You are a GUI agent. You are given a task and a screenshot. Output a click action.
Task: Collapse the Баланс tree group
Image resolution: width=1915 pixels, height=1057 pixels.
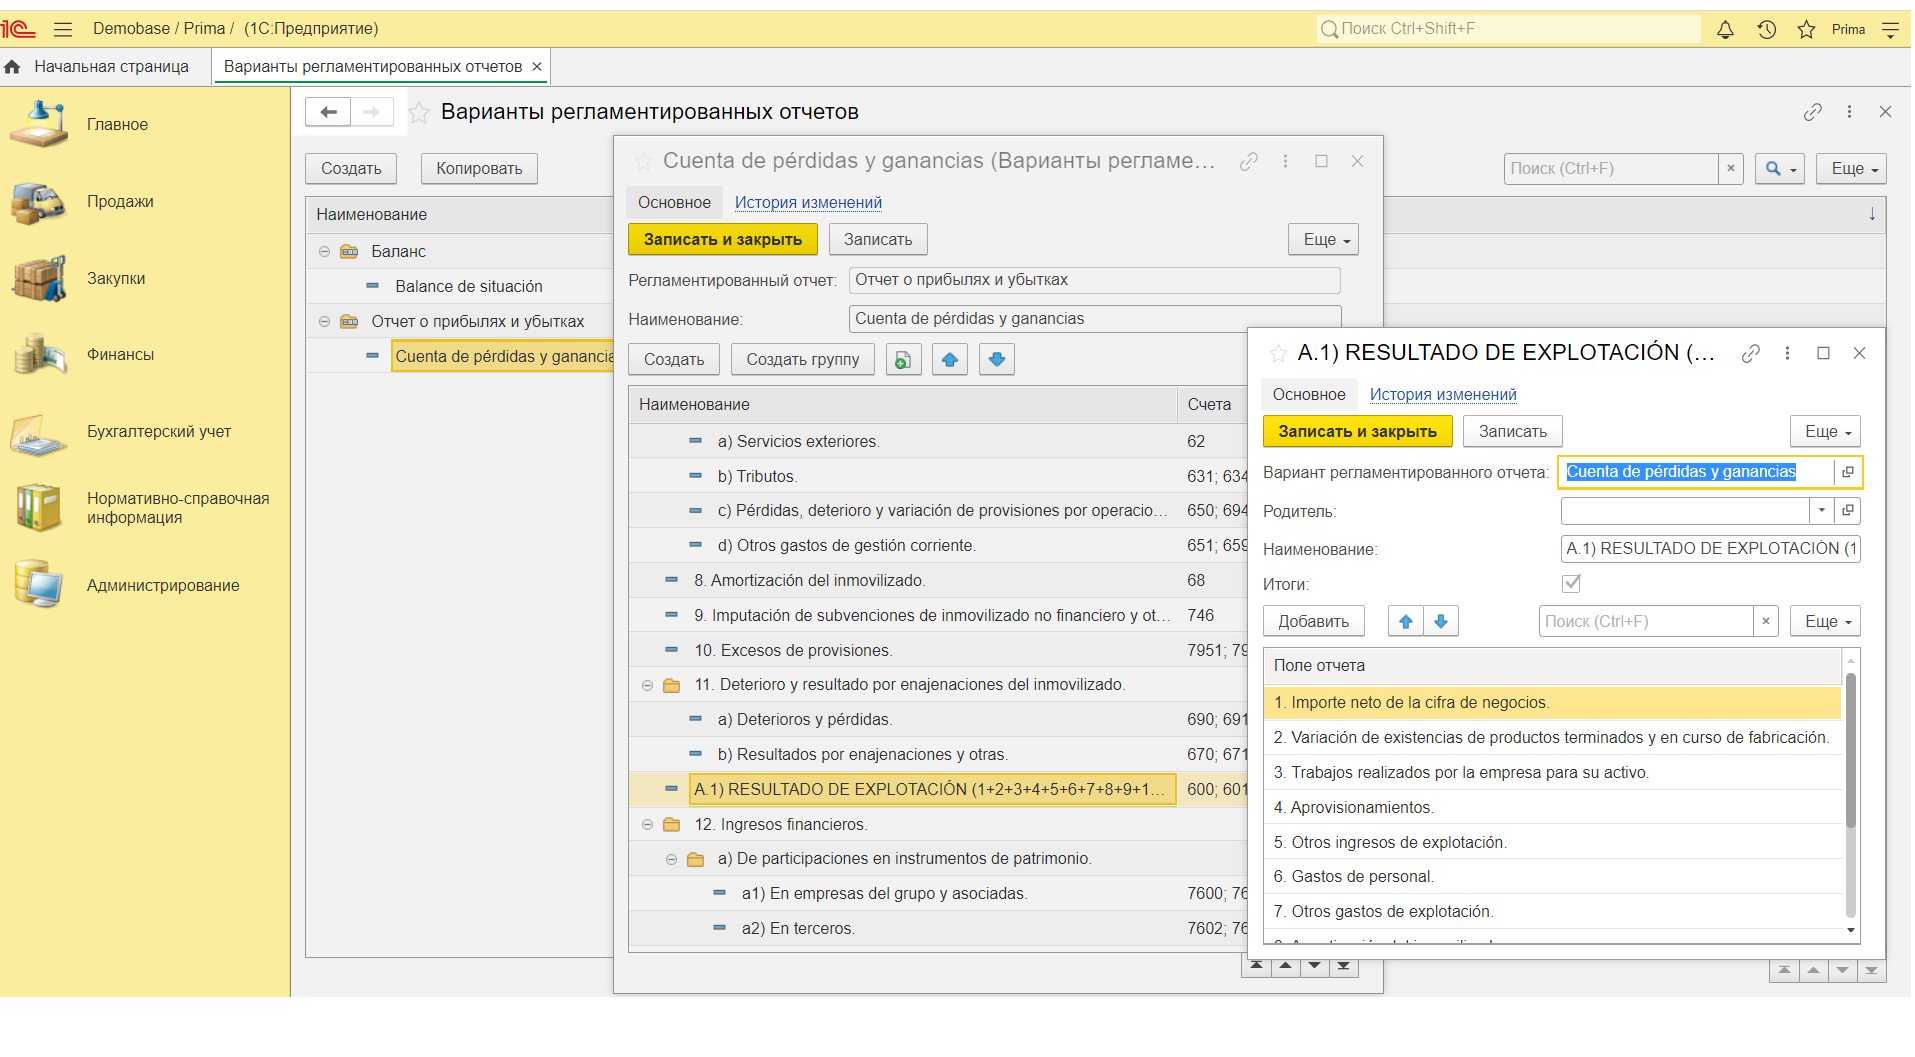324,252
